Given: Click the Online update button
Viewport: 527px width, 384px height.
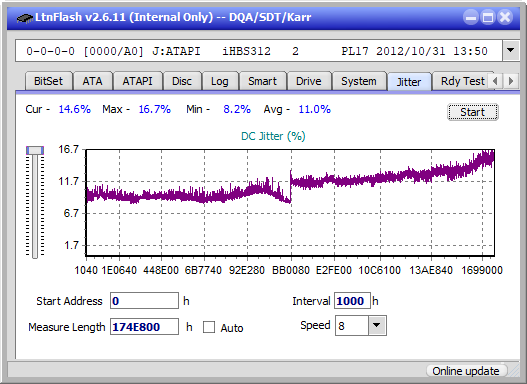Looking at the screenshot, I should pos(466,371).
